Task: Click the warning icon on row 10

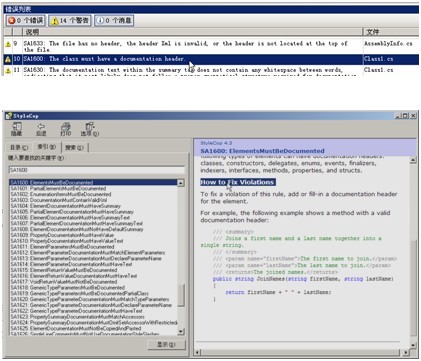Action: click(8, 59)
